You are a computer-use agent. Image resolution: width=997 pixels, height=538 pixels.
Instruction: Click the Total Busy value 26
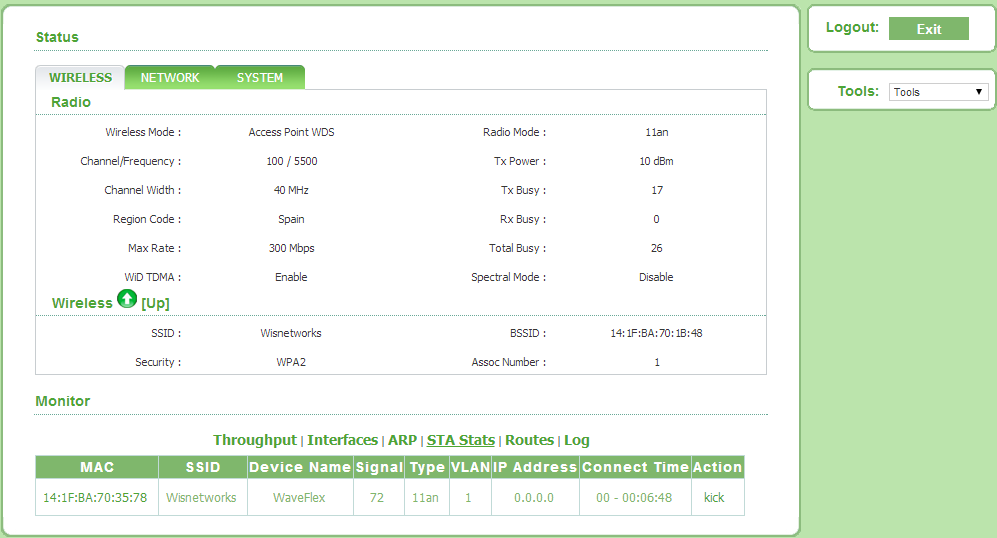pyautogui.click(x=656, y=248)
